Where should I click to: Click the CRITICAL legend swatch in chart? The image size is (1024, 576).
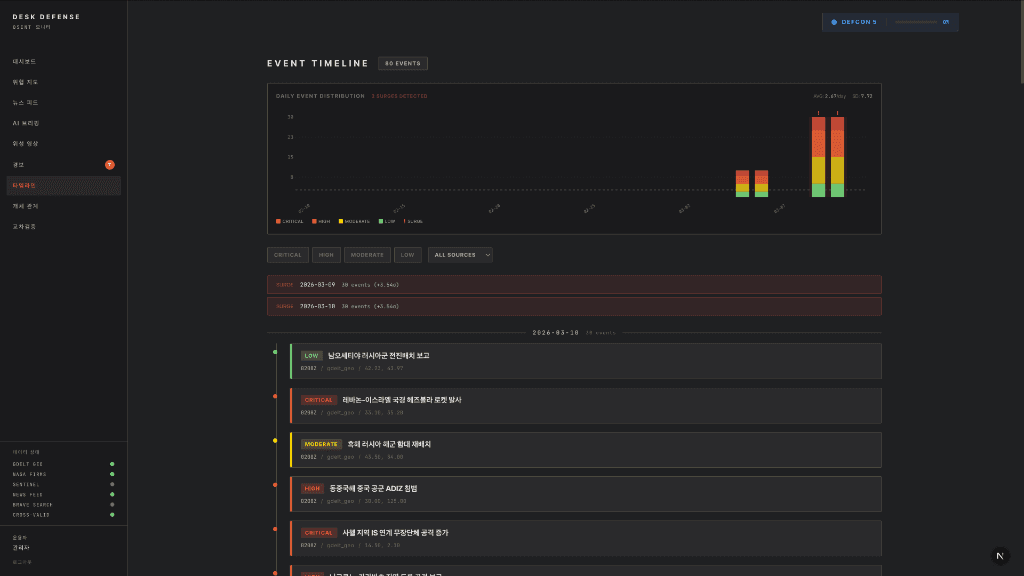278,221
